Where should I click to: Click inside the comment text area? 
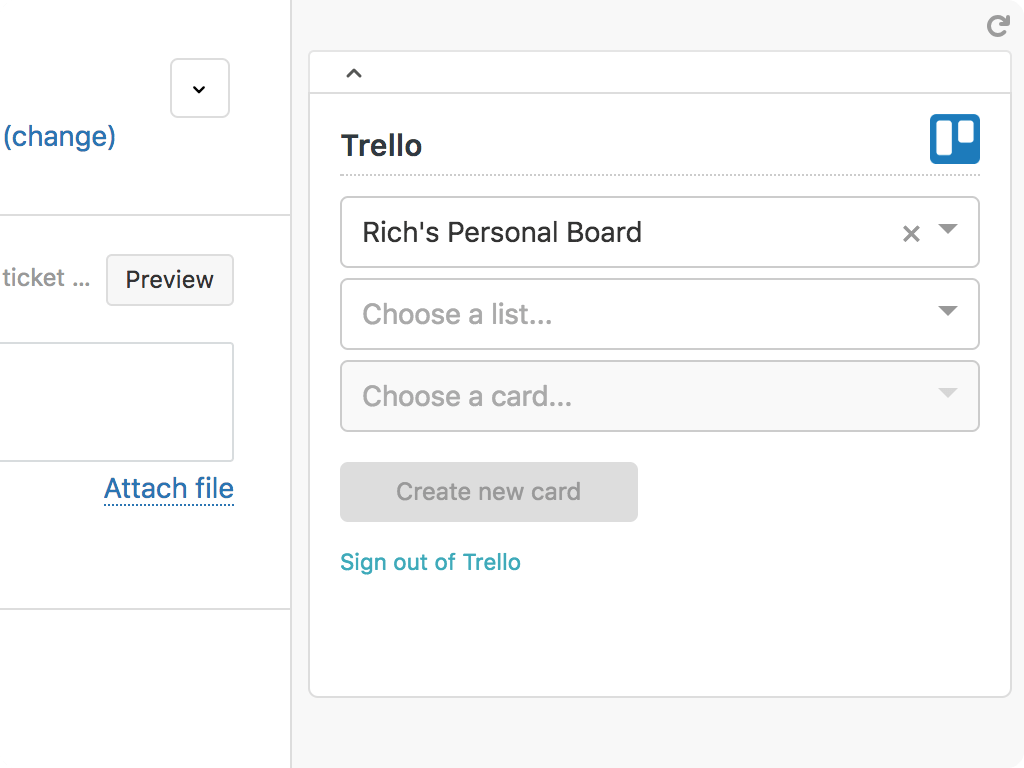116,402
